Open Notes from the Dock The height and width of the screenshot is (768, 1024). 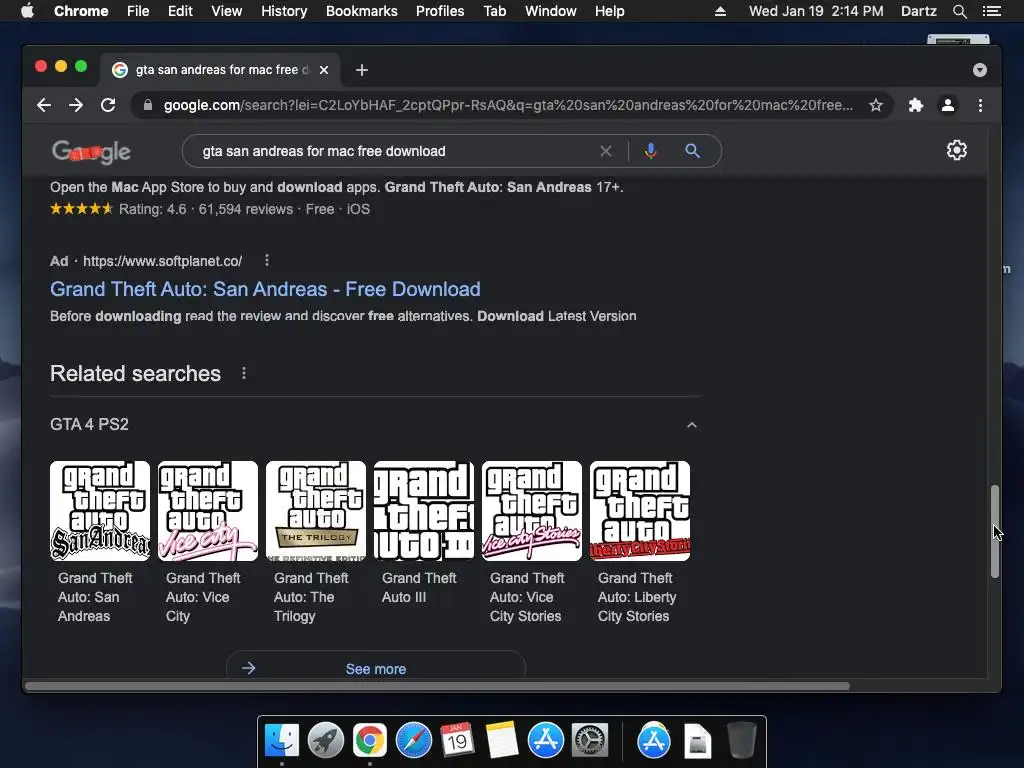(502, 741)
